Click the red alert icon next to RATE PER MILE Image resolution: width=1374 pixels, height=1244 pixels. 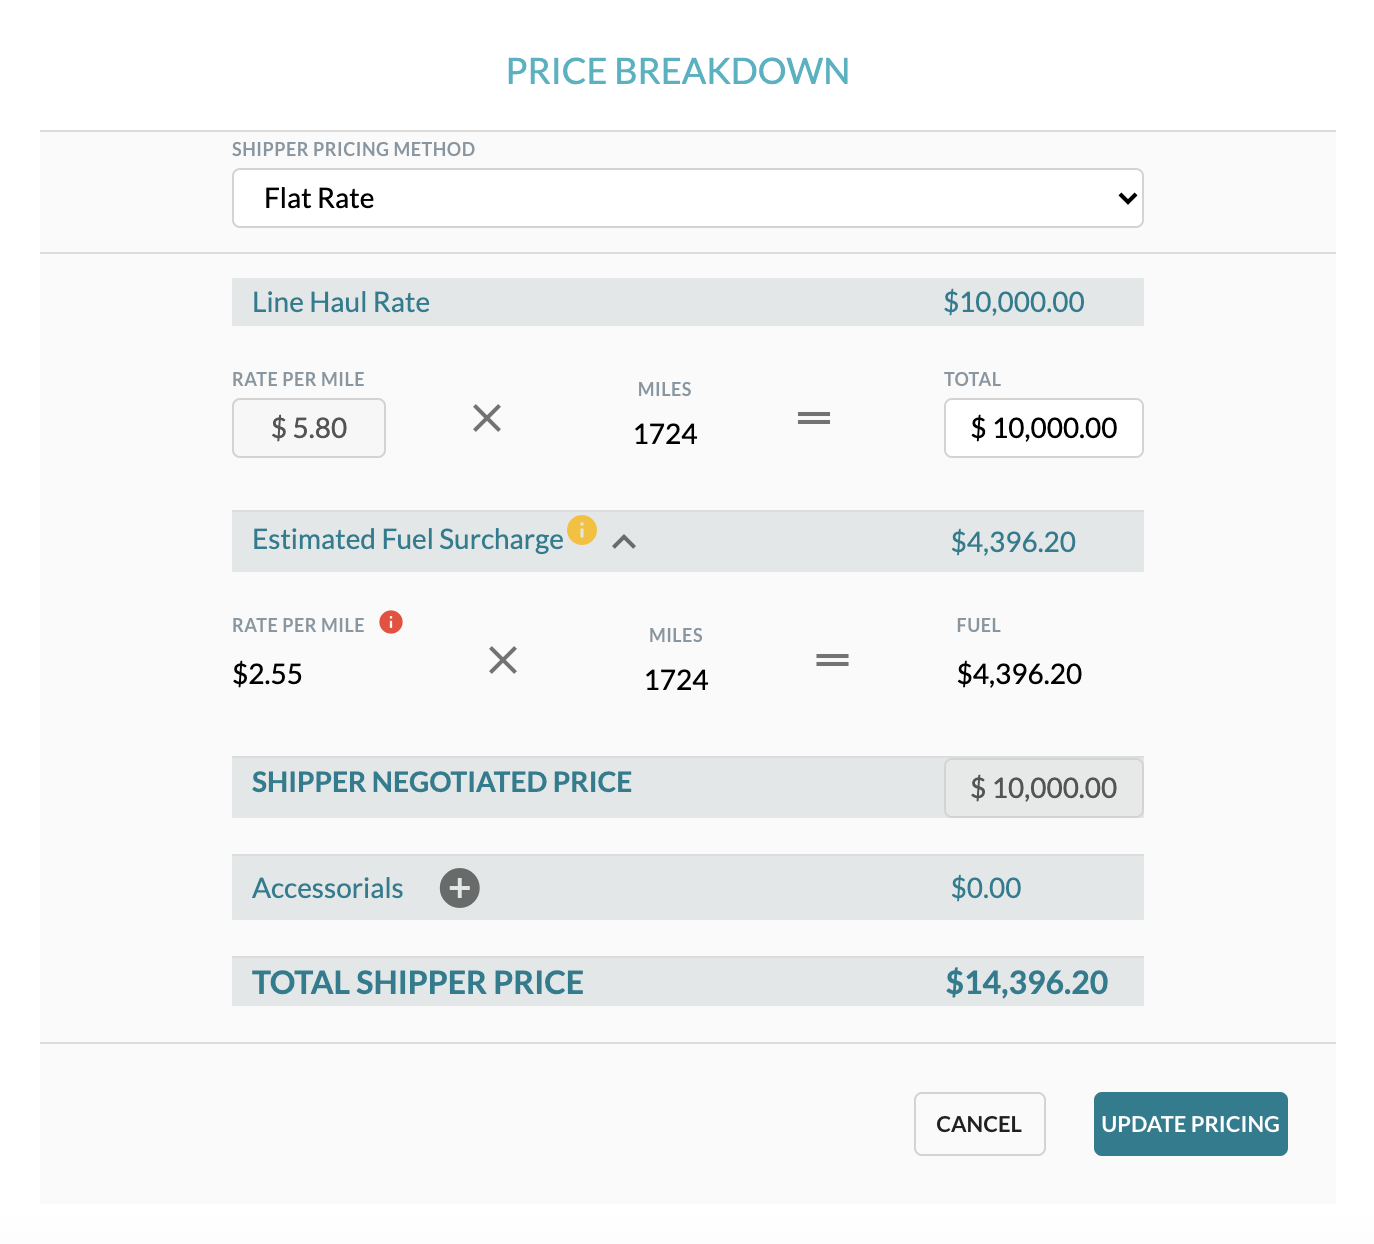tap(391, 621)
